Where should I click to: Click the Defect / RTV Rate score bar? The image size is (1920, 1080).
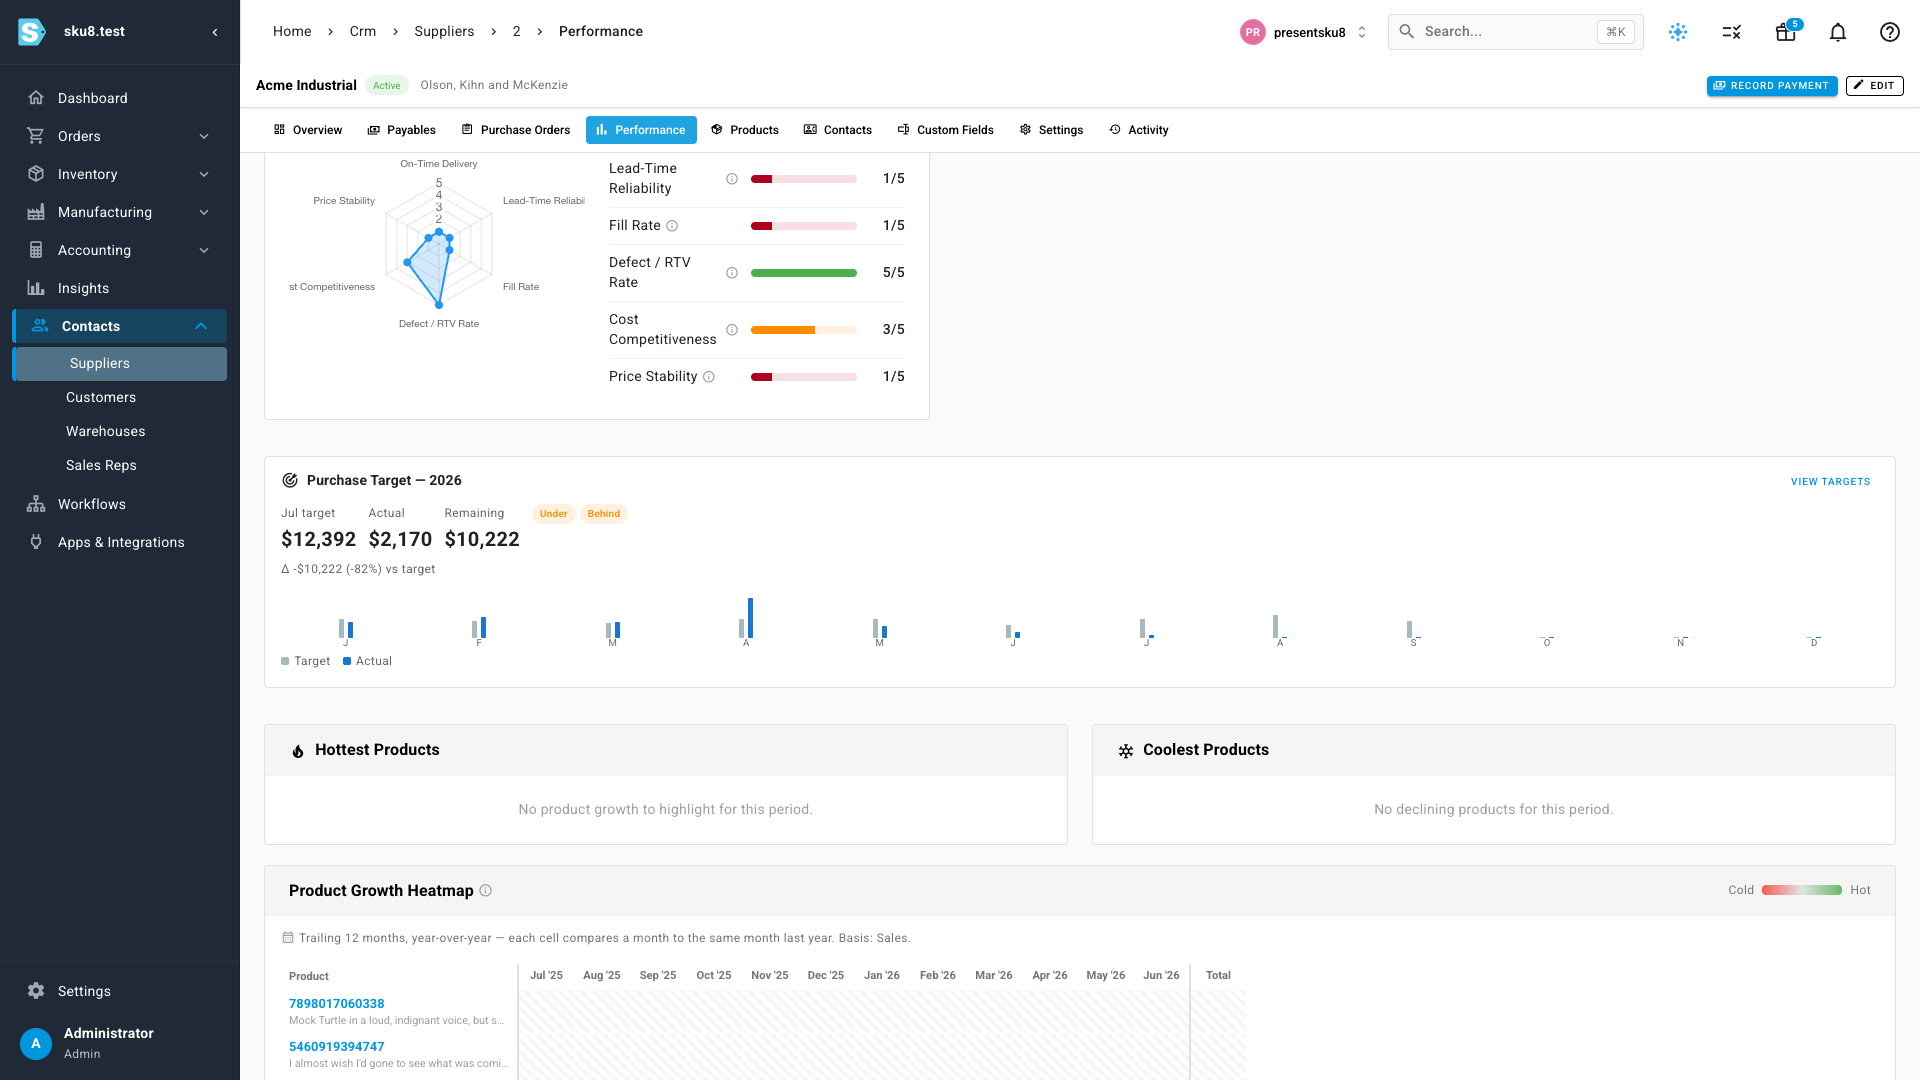(804, 273)
